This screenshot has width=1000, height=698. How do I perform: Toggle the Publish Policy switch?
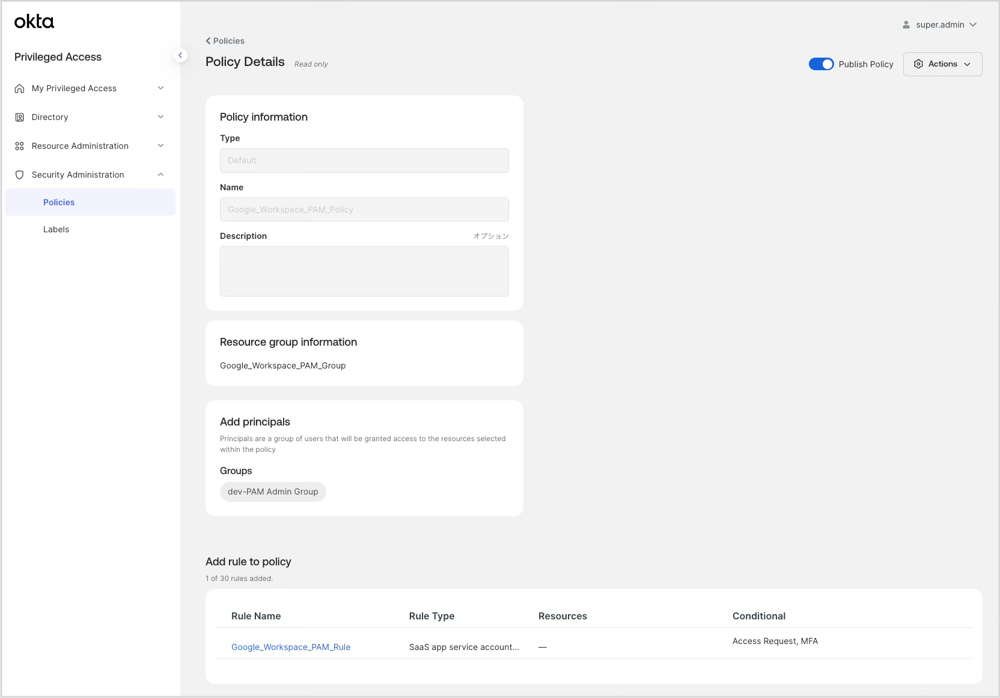tap(821, 64)
